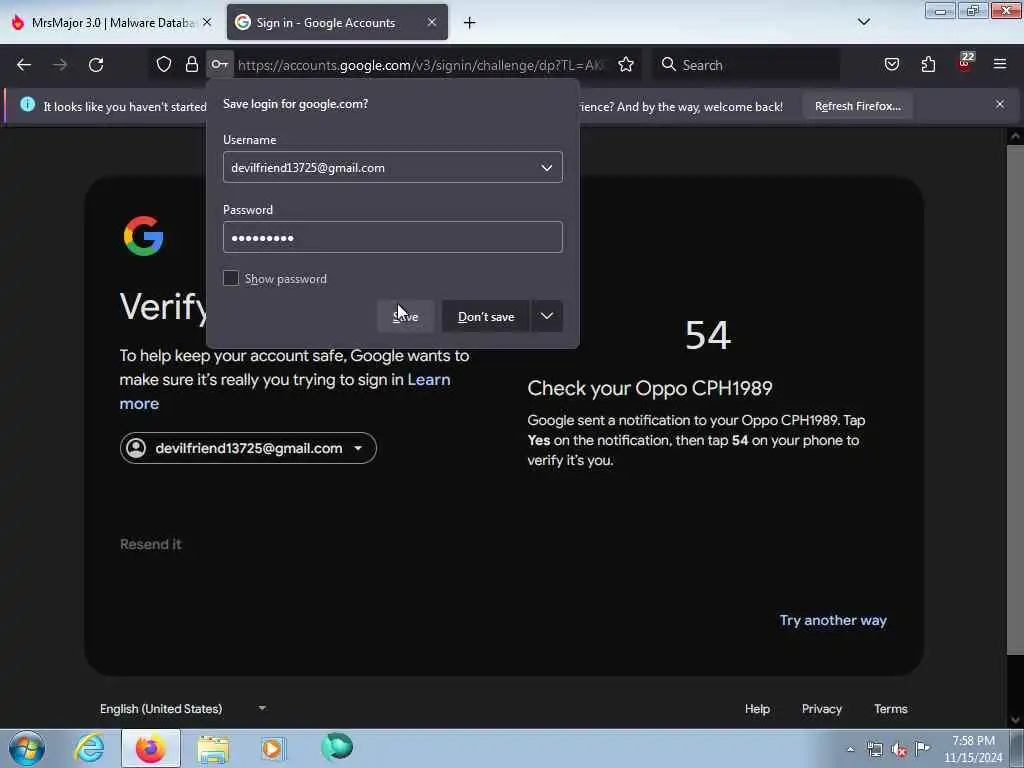The image size is (1024, 768).
Task: Click the Check your Oppo CPH1989 heading
Action: coord(650,389)
